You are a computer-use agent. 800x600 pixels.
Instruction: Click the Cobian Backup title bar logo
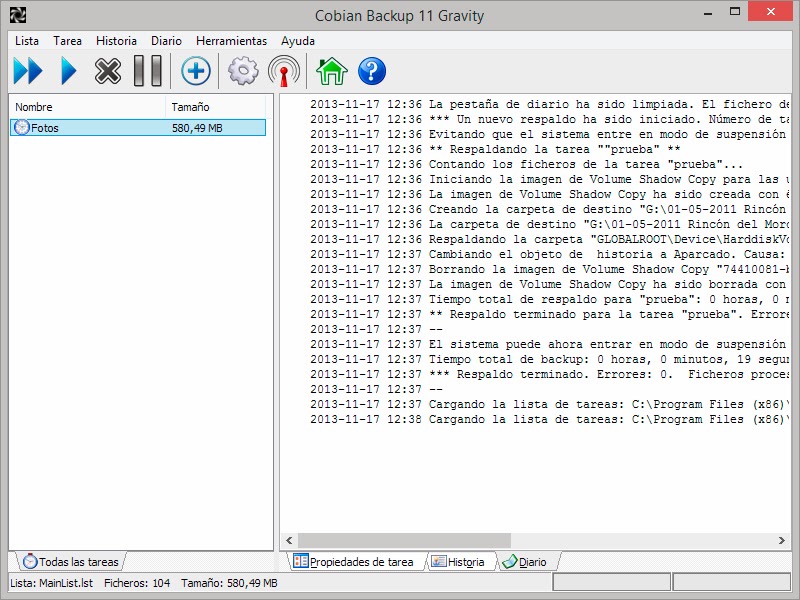pos(18,15)
